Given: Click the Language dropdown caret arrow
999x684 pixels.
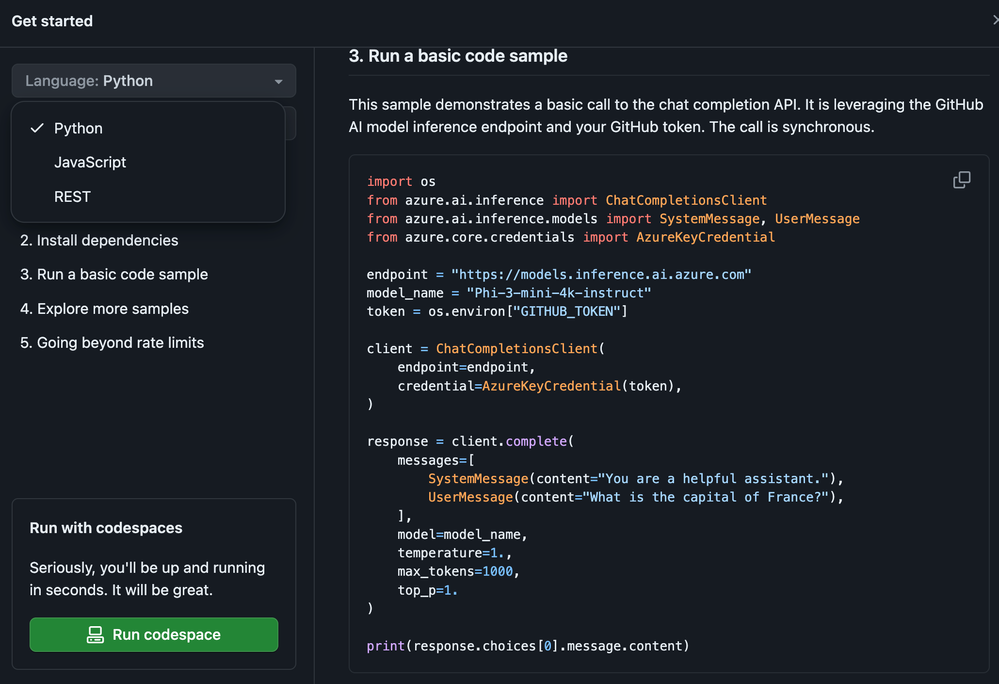Looking at the screenshot, I should click(x=278, y=82).
